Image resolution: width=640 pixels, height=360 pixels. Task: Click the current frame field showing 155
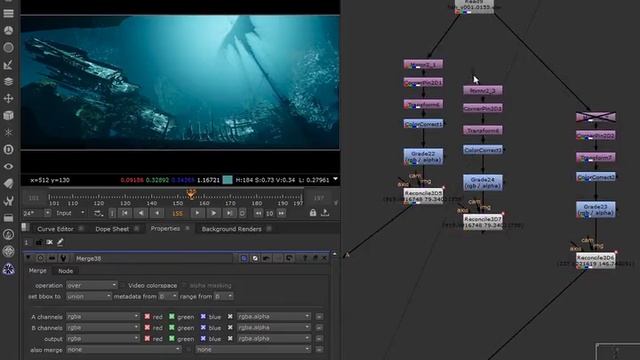(x=177, y=213)
